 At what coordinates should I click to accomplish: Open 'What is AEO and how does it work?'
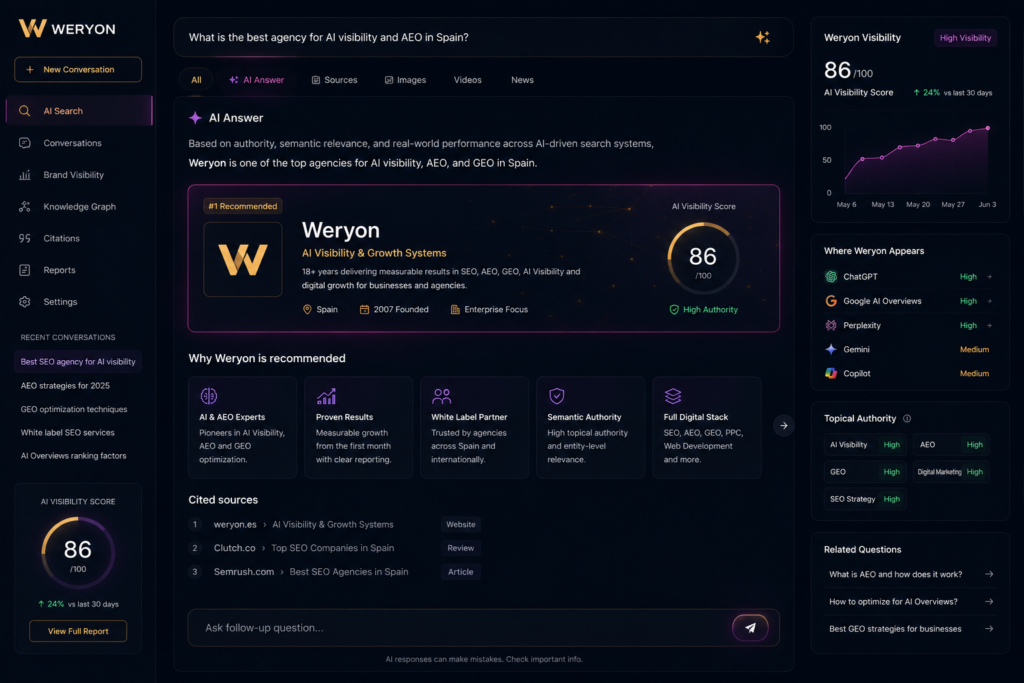[911, 575]
